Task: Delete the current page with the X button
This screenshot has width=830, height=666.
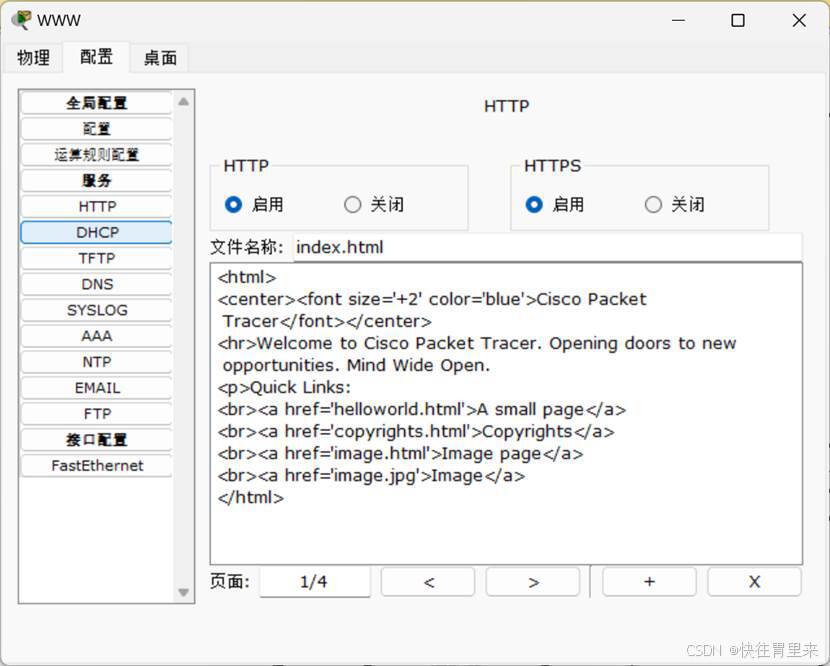Action: click(754, 582)
